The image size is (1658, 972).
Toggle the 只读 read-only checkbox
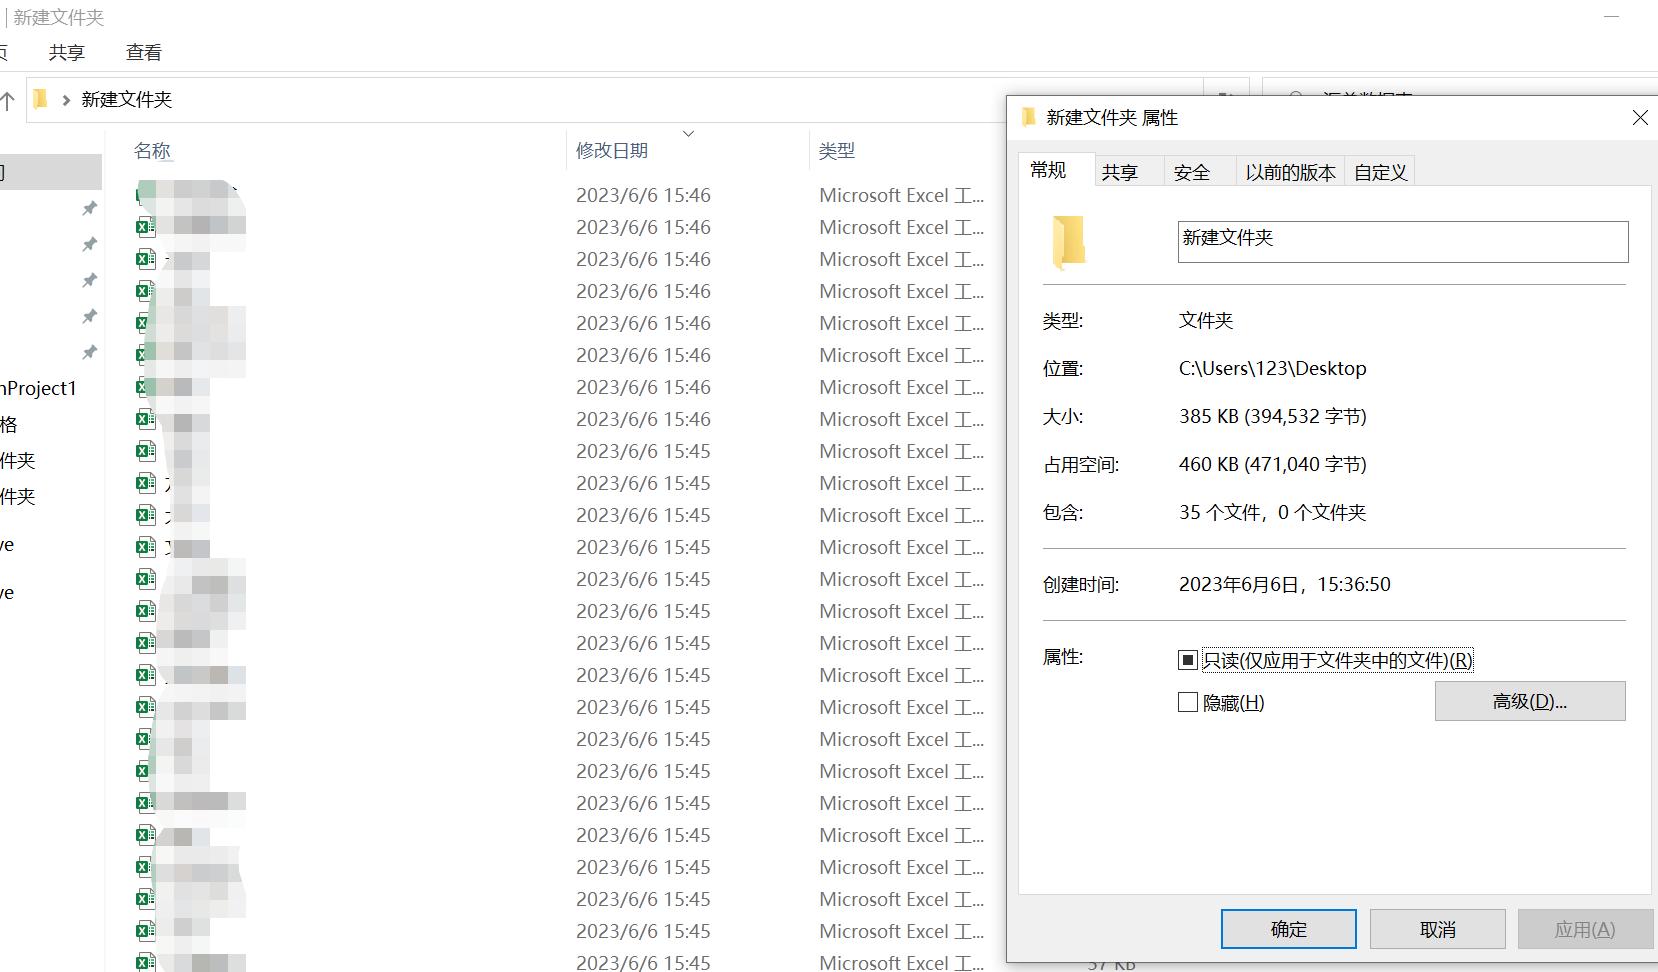(1188, 659)
